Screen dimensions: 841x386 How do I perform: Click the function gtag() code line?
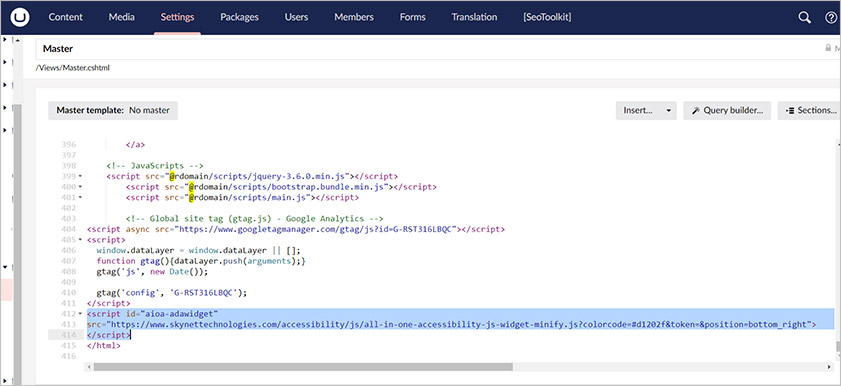pyautogui.click(x=201, y=261)
